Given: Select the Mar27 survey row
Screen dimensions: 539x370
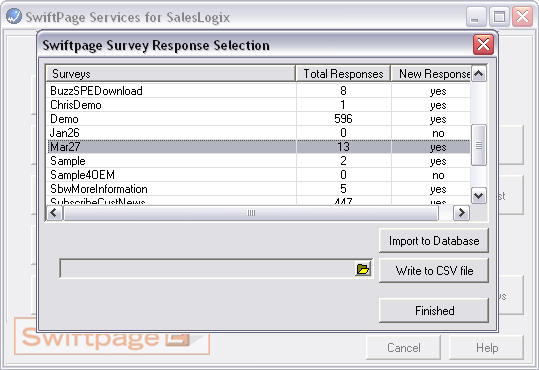Looking at the screenshot, I should point(258,147).
